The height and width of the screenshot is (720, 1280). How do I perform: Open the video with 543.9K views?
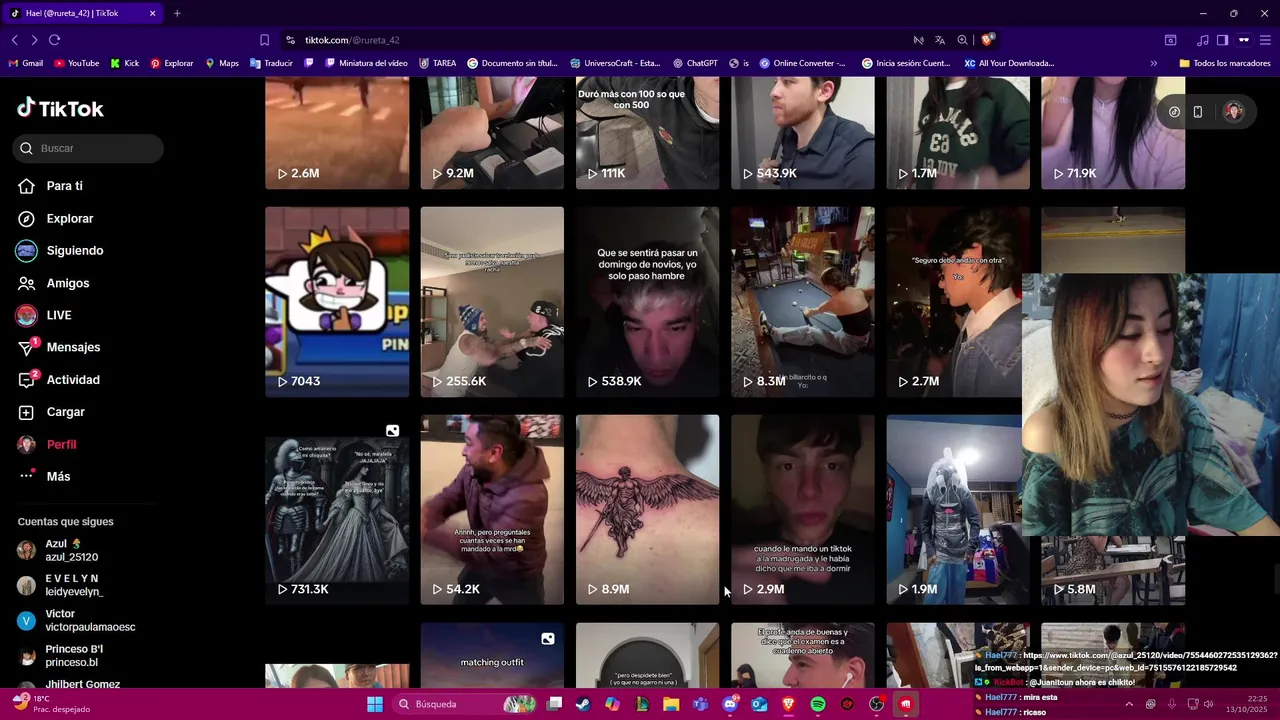tap(802, 133)
